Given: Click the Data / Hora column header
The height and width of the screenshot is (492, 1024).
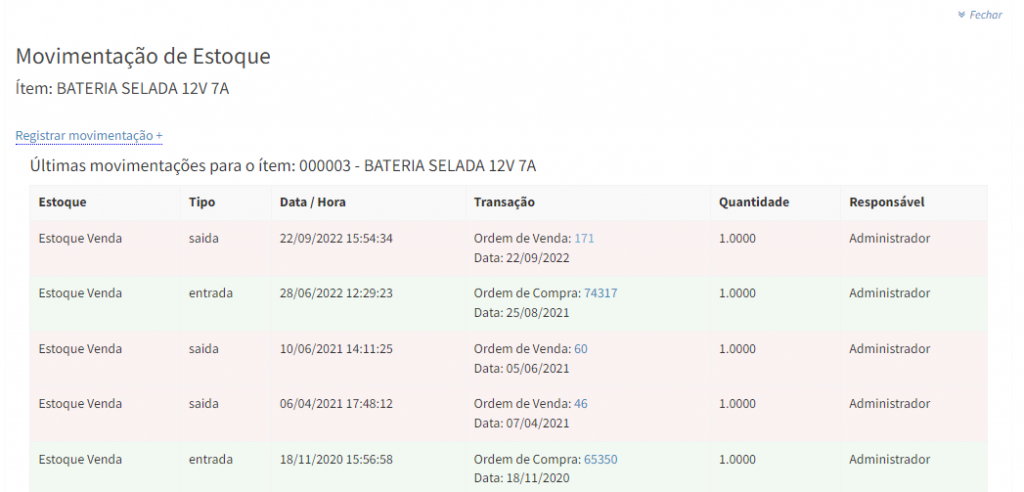Looking at the screenshot, I should point(313,202).
